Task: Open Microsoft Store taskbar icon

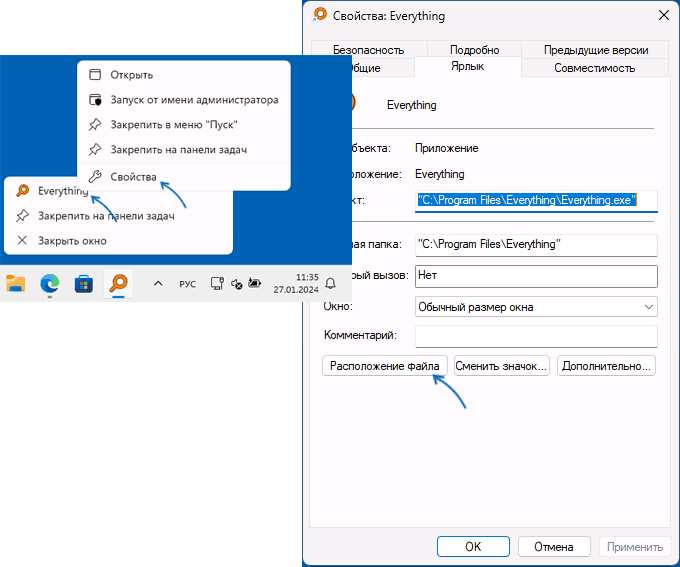Action: [84, 284]
